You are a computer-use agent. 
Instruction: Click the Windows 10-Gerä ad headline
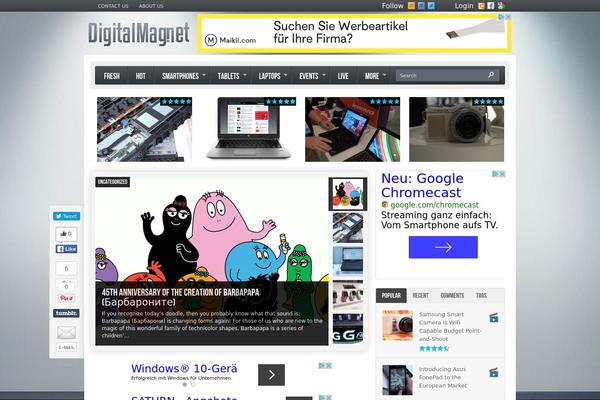click(184, 369)
